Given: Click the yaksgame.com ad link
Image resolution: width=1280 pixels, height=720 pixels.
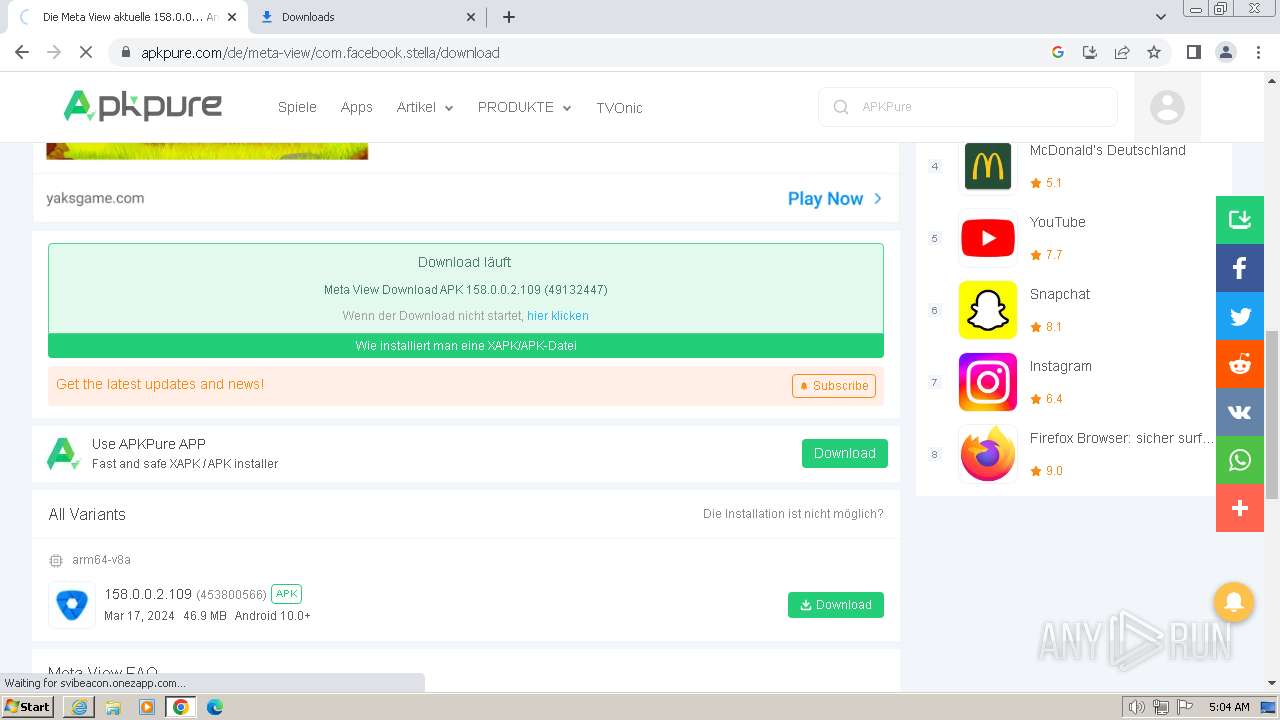Looking at the screenshot, I should 95,198.
